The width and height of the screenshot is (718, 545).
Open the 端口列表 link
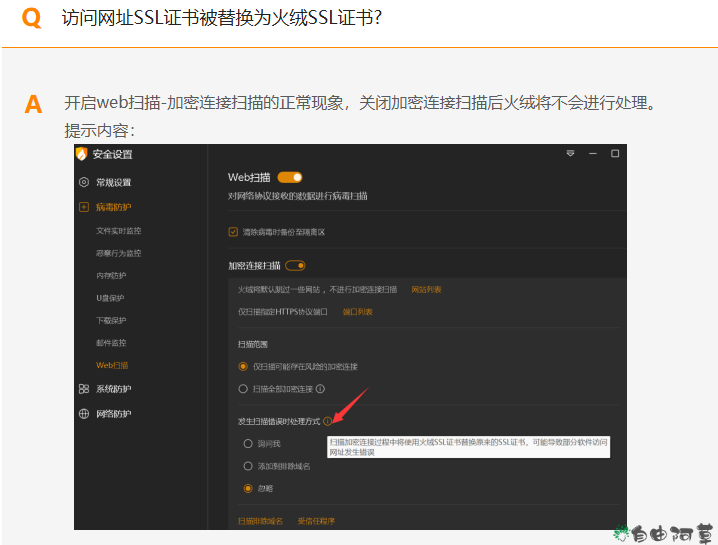pos(358,312)
